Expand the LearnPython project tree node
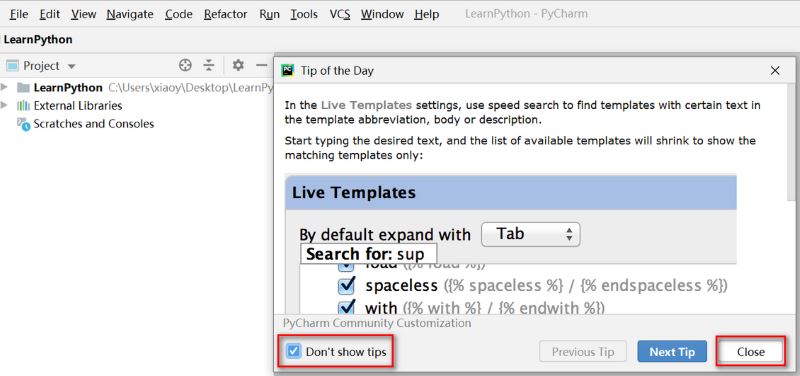Image resolution: width=800 pixels, height=376 pixels. [5, 87]
